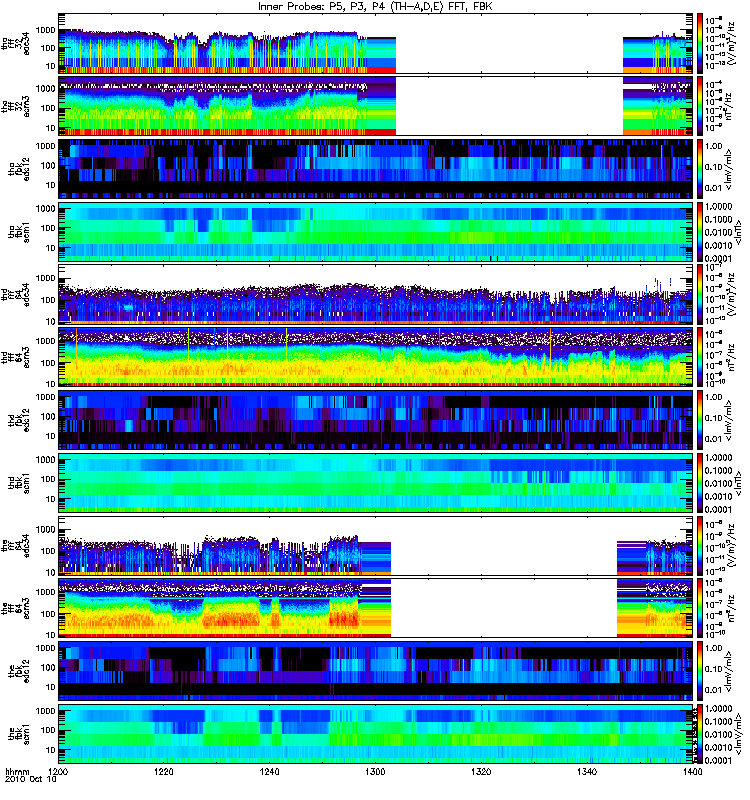Image resolution: width=750 pixels, height=800 pixels.
Task: Click the color bar beside thd fff scm3 panel
Action: [x=700, y=357]
